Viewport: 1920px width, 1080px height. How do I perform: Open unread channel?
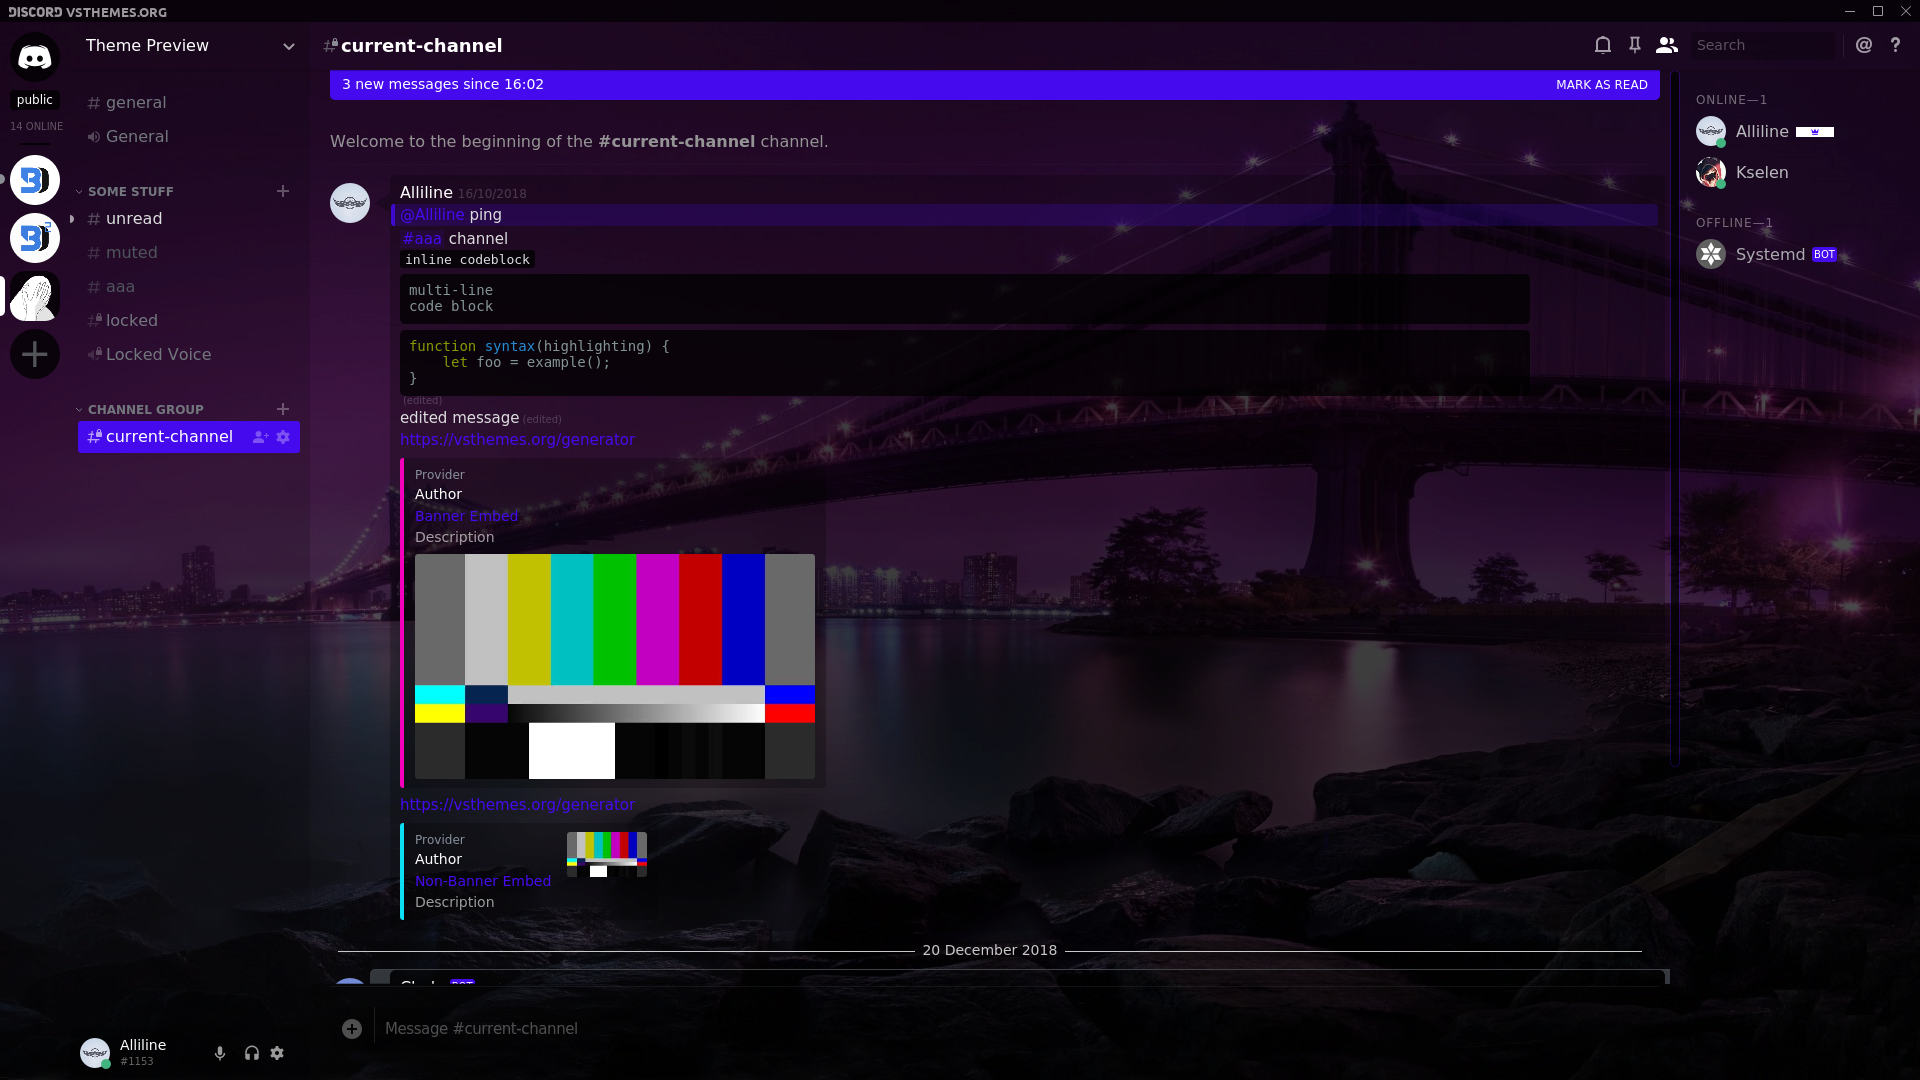[x=189, y=219]
